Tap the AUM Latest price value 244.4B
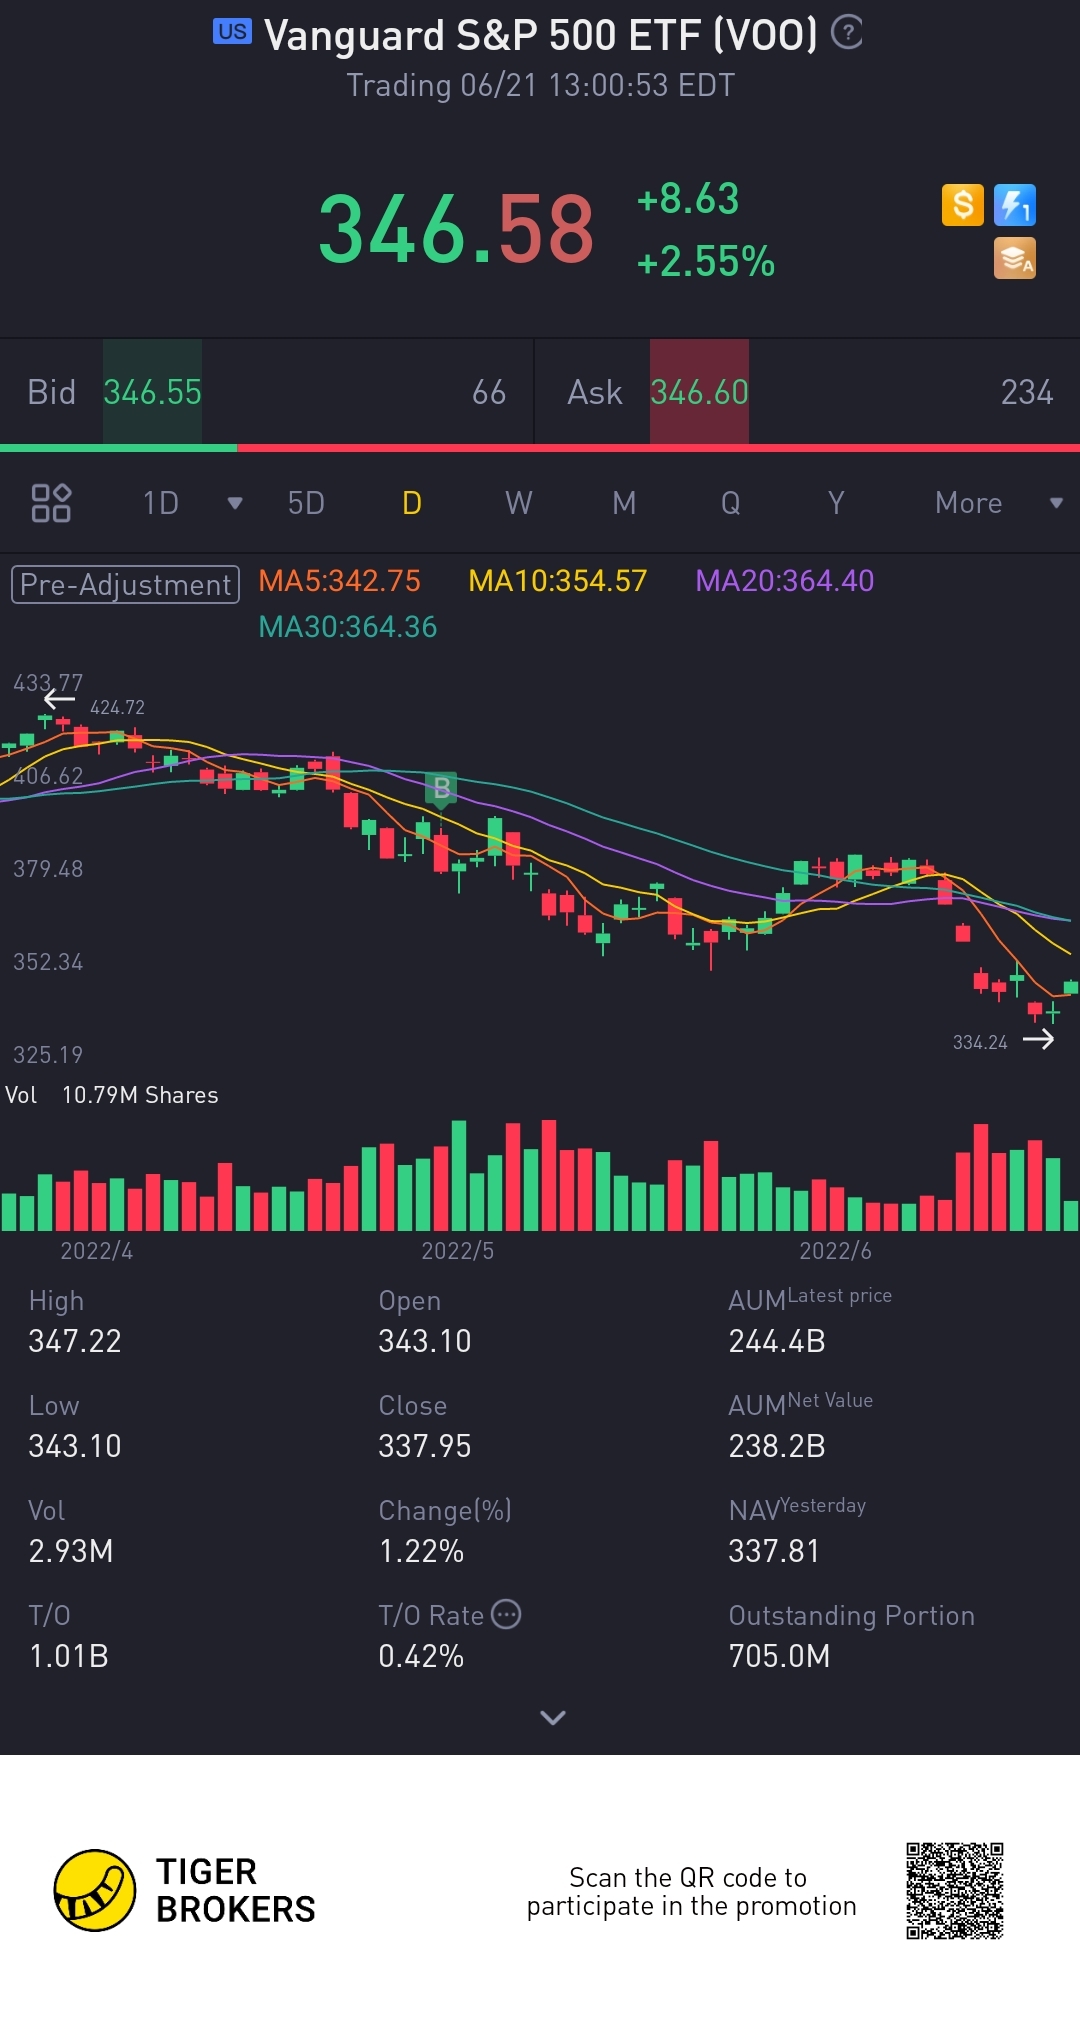 tap(777, 1341)
